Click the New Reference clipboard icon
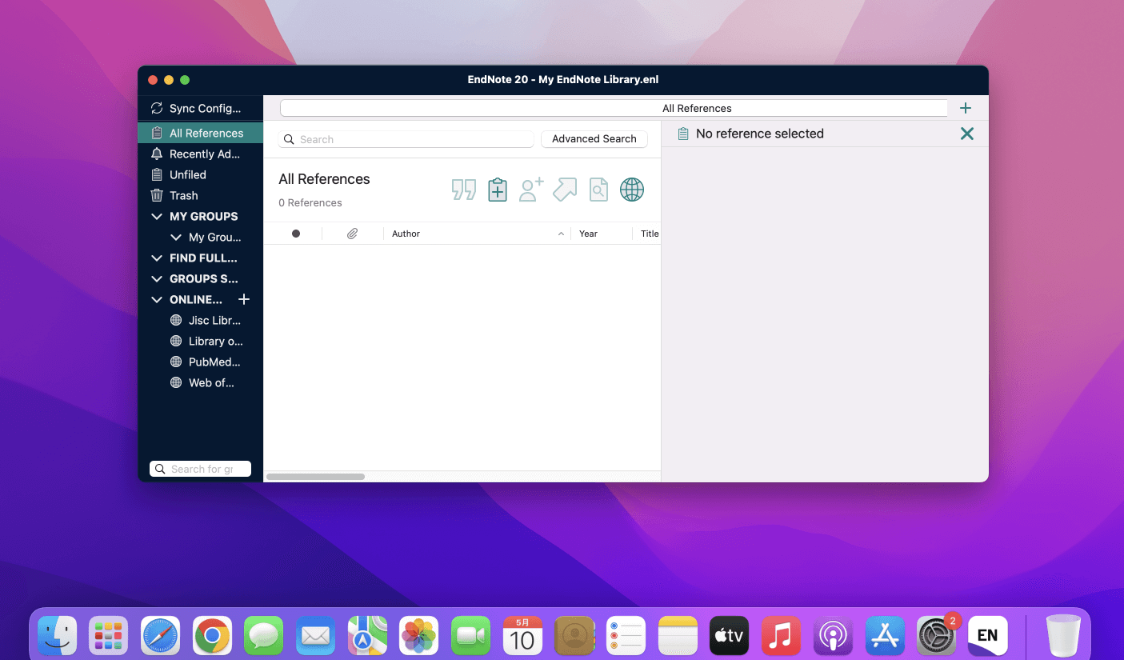This screenshot has width=1124, height=660. 497,190
